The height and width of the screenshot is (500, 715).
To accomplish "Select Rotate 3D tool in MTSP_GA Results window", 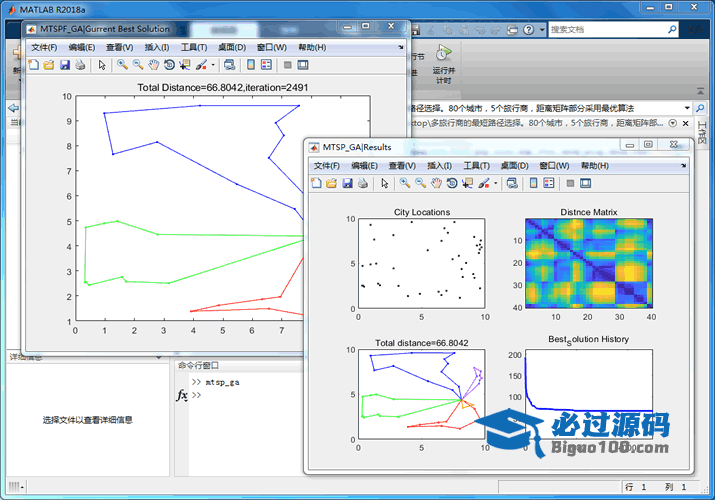I will click(452, 183).
